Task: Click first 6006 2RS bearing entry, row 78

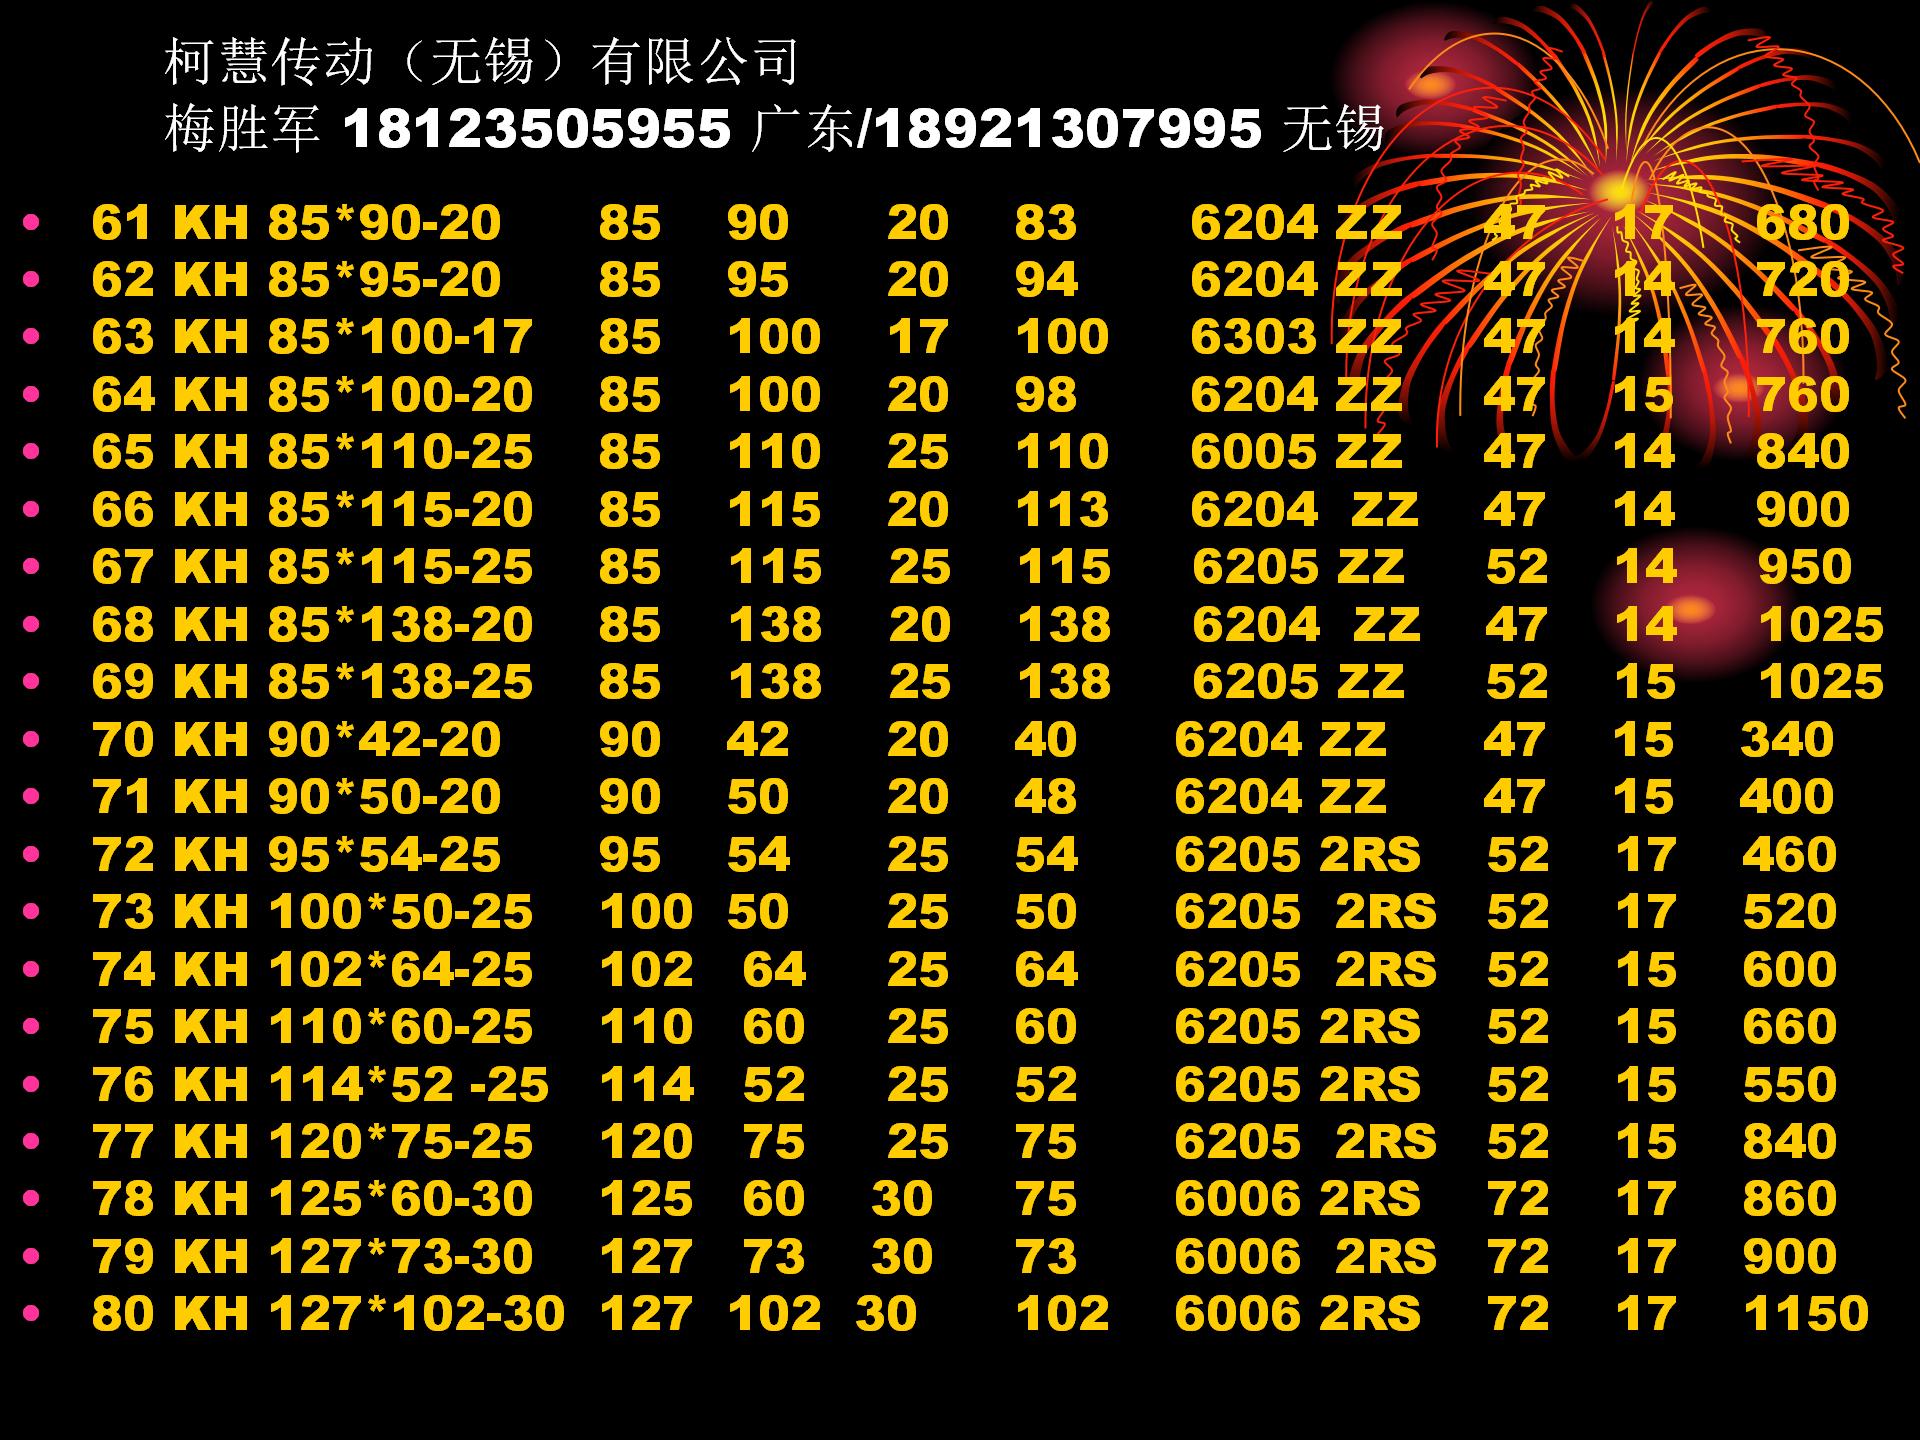Action: 1297,1199
